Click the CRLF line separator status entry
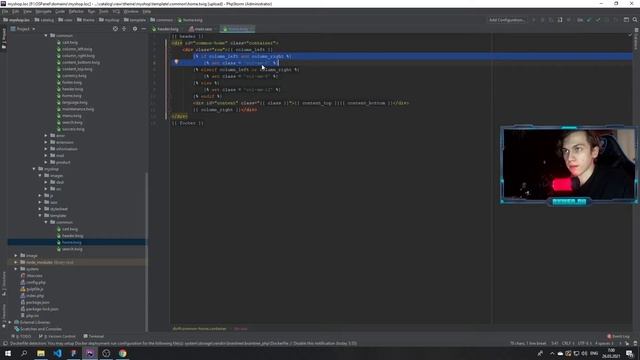 point(567,343)
